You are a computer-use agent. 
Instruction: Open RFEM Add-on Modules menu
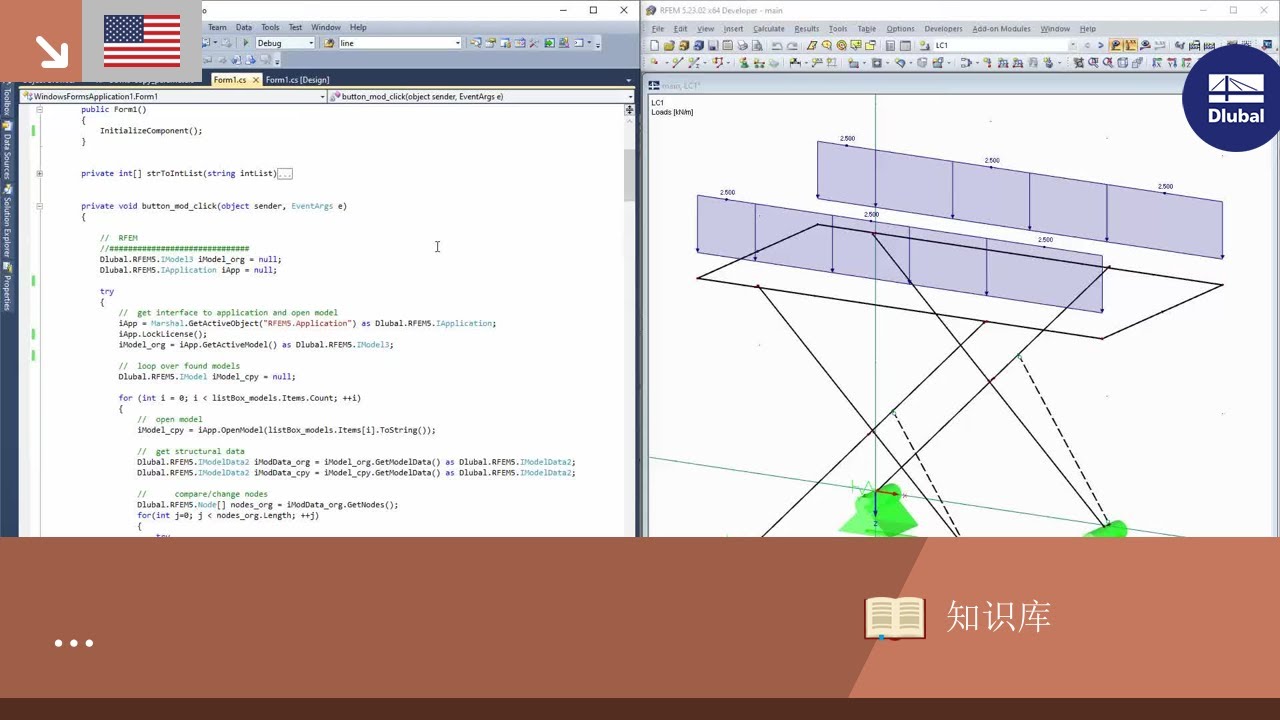tap(1002, 29)
